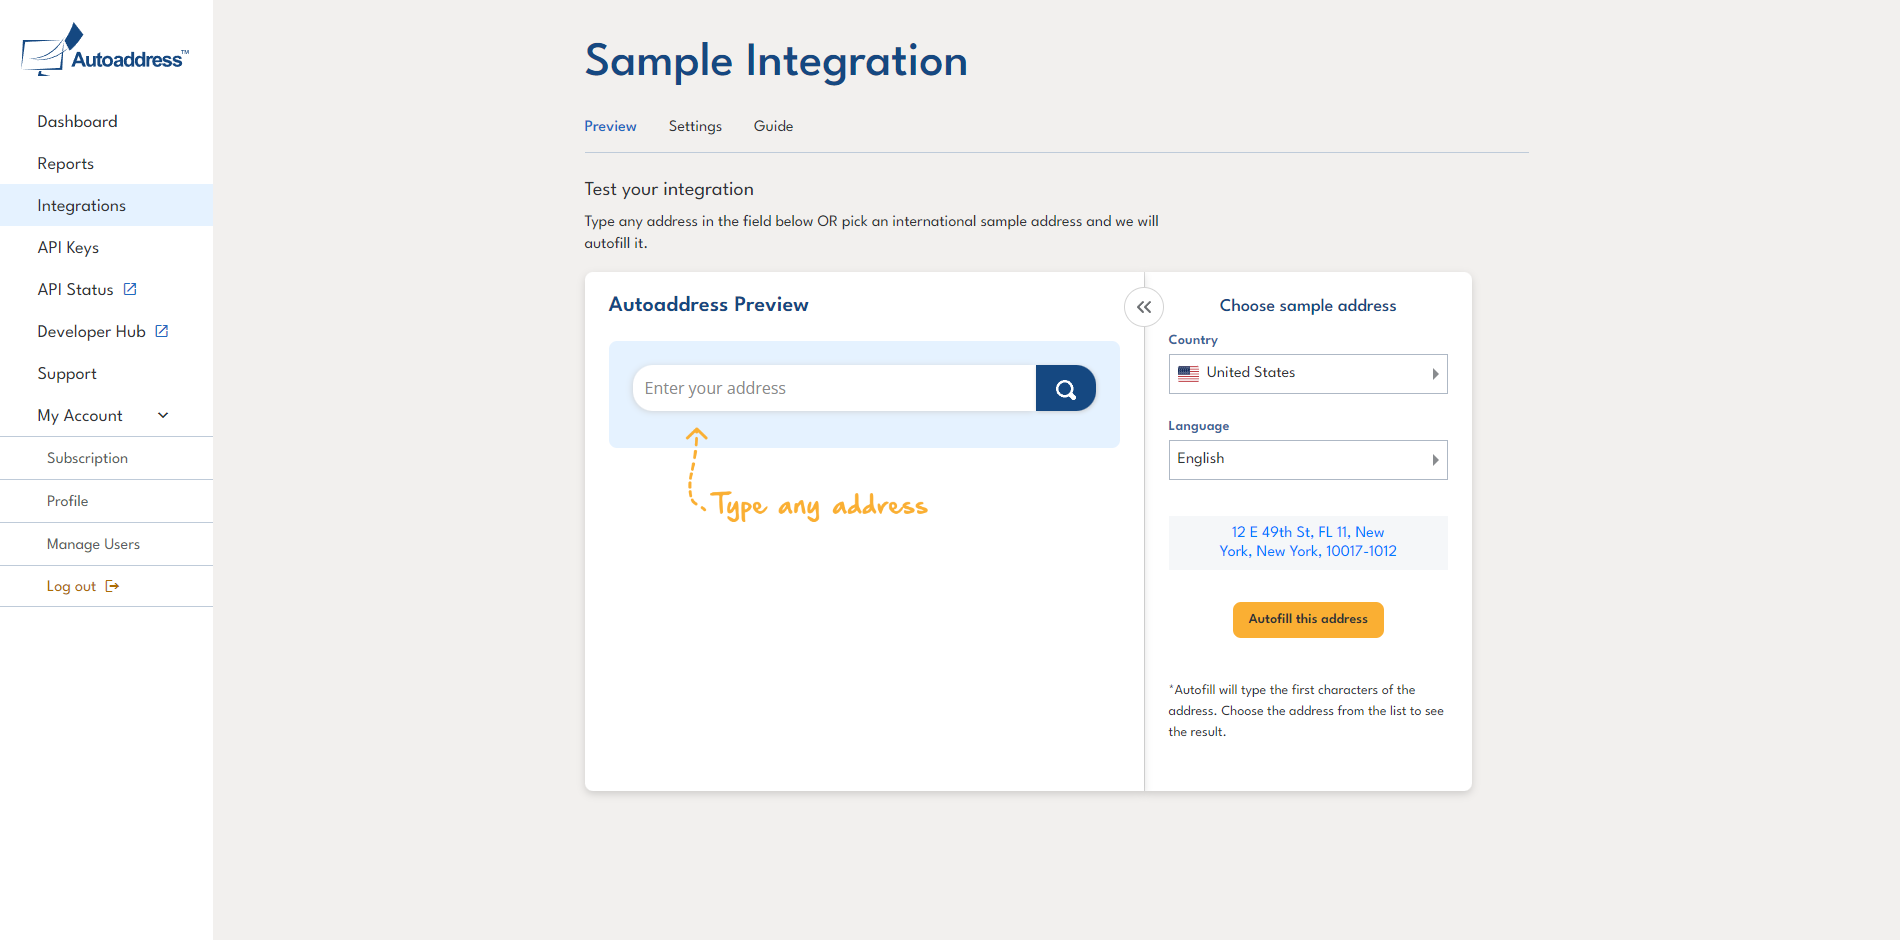1900x940 pixels.
Task: Click the Log out arrow icon
Action: [112, 586]
